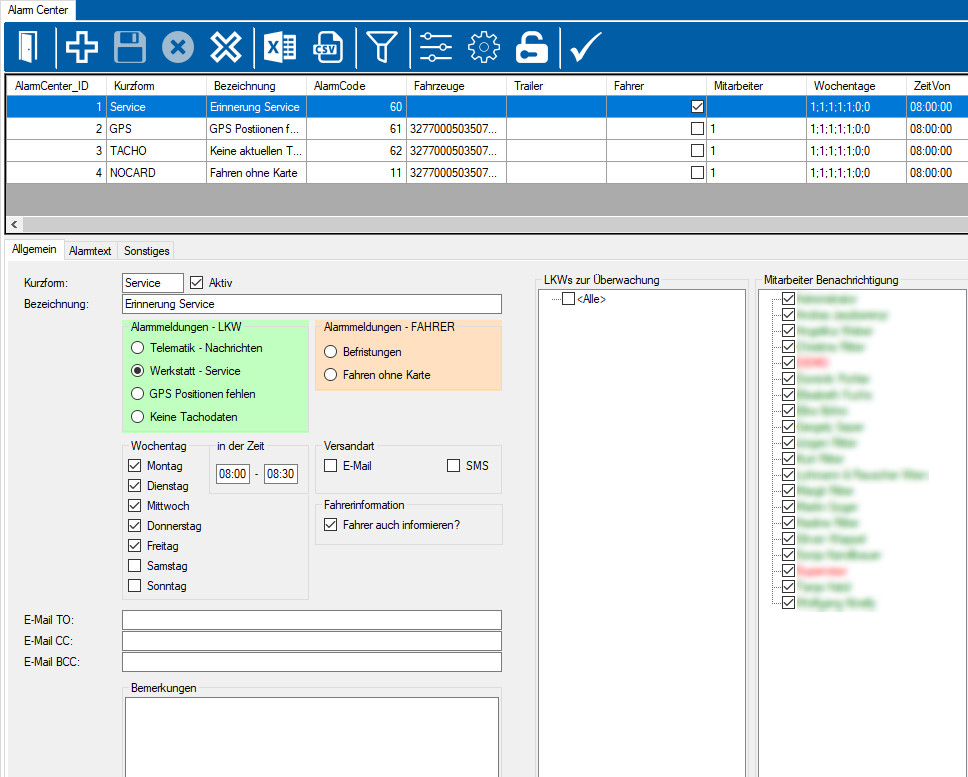This screenshot has width=968, height=777.
Task: Click the round cancel X icon
Action: coord(178,46)
